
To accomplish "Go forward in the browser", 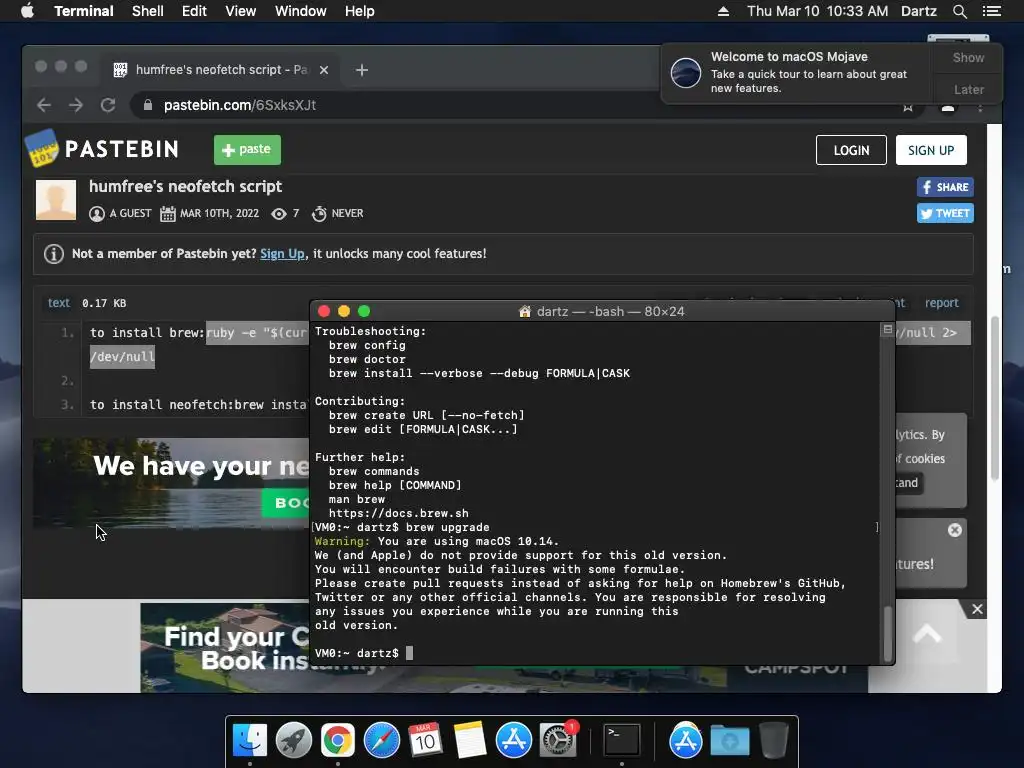I will tap(76, 105).
